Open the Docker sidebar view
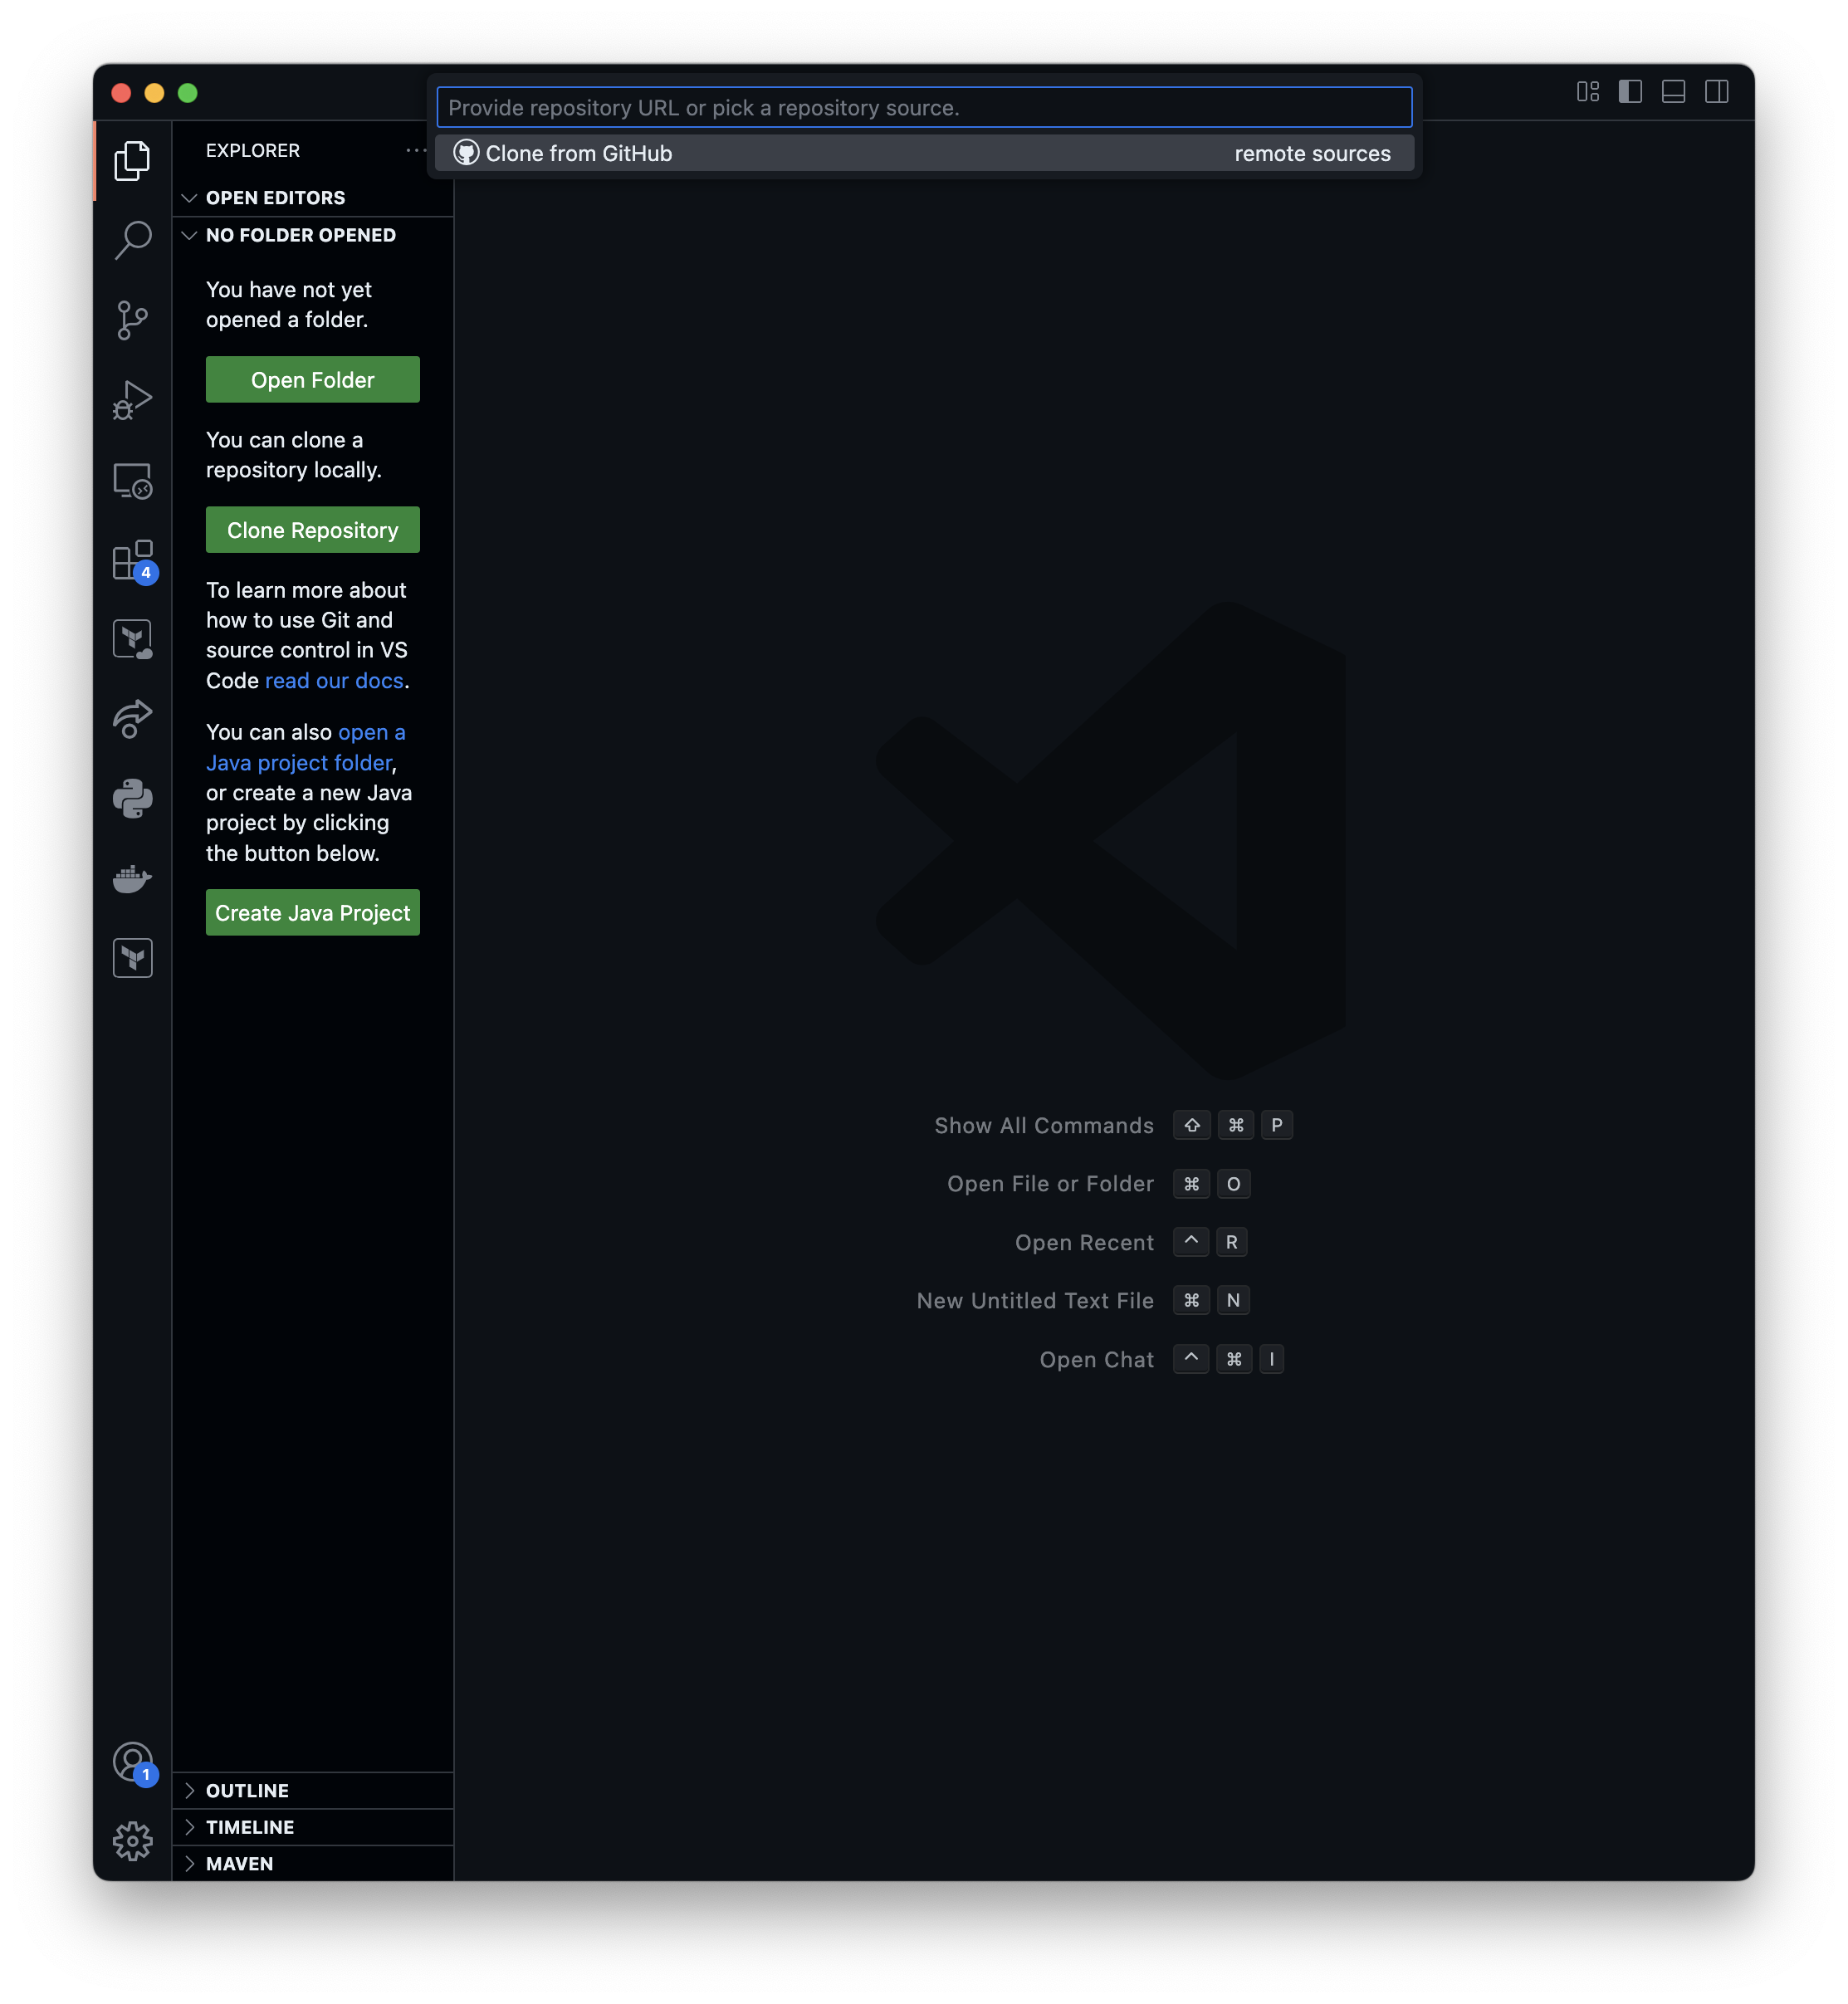This screenshot has width=1848, height=2004. point(132,879)
